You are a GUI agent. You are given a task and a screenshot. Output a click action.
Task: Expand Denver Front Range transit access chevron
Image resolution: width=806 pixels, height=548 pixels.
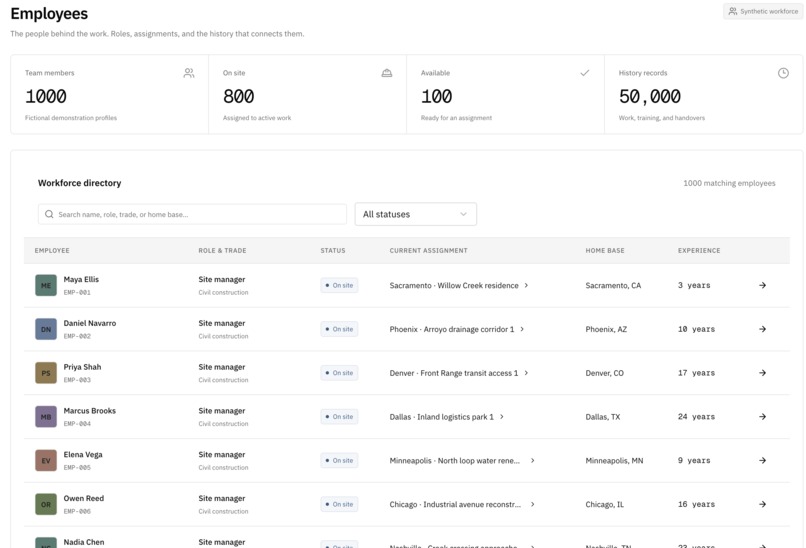[x=526, y=373]
